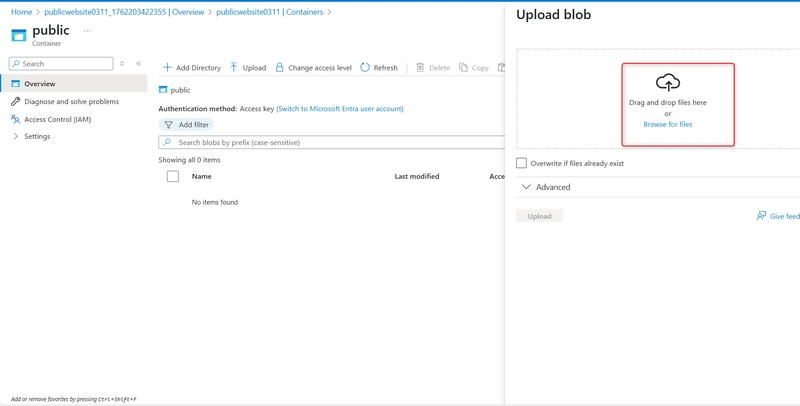This screenshot has width=800, height=406.
Task: Expand Settings in the left menu
Action: tap(16, 137)
